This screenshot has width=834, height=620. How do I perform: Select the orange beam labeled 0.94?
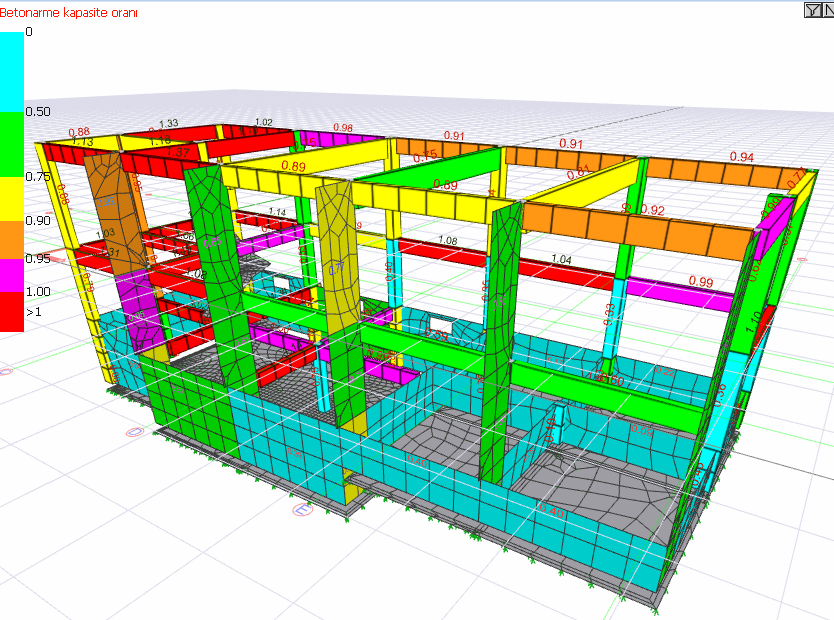720,174
